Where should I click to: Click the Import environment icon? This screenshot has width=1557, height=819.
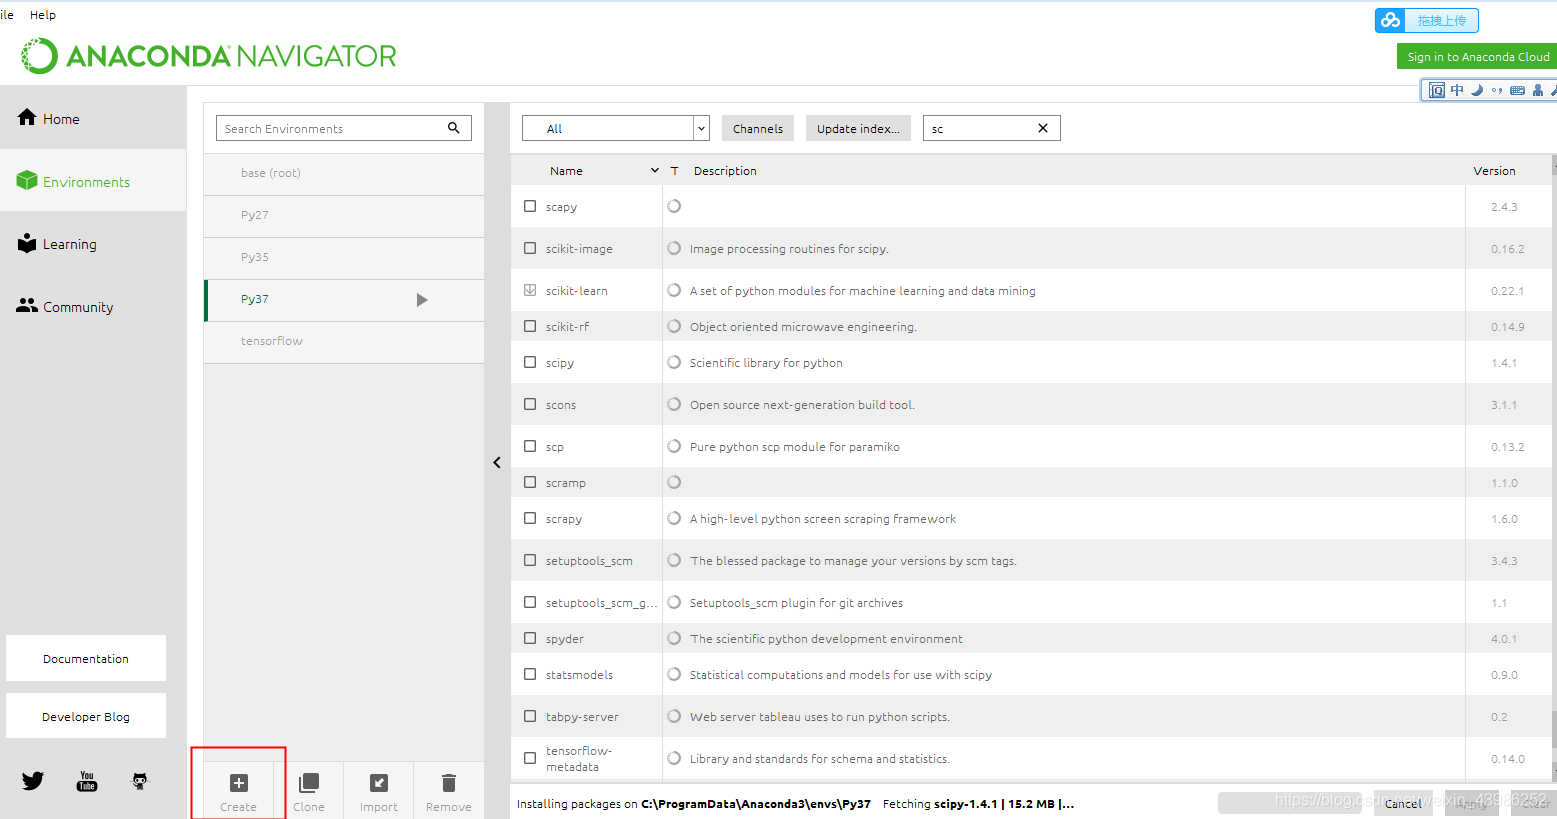[x=379, y=783]
